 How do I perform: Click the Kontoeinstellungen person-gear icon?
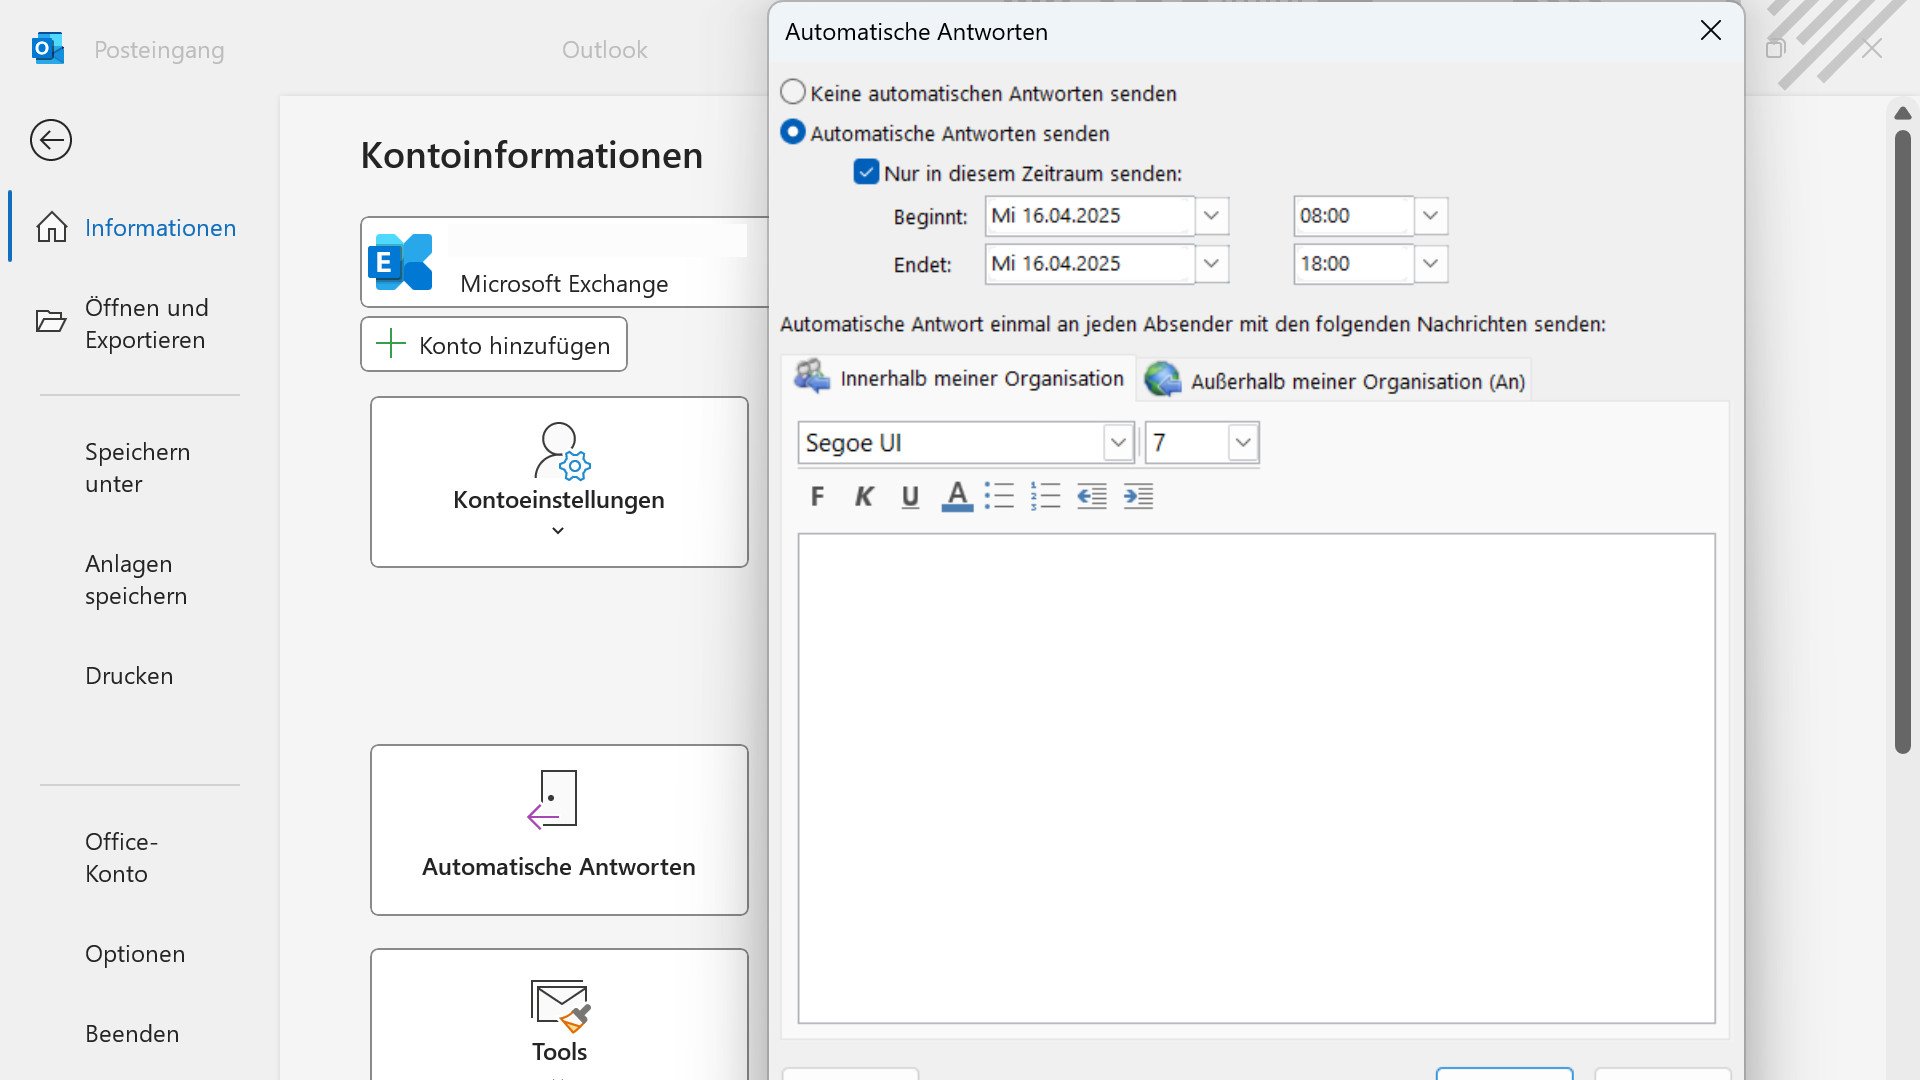(x=561, y=451)
